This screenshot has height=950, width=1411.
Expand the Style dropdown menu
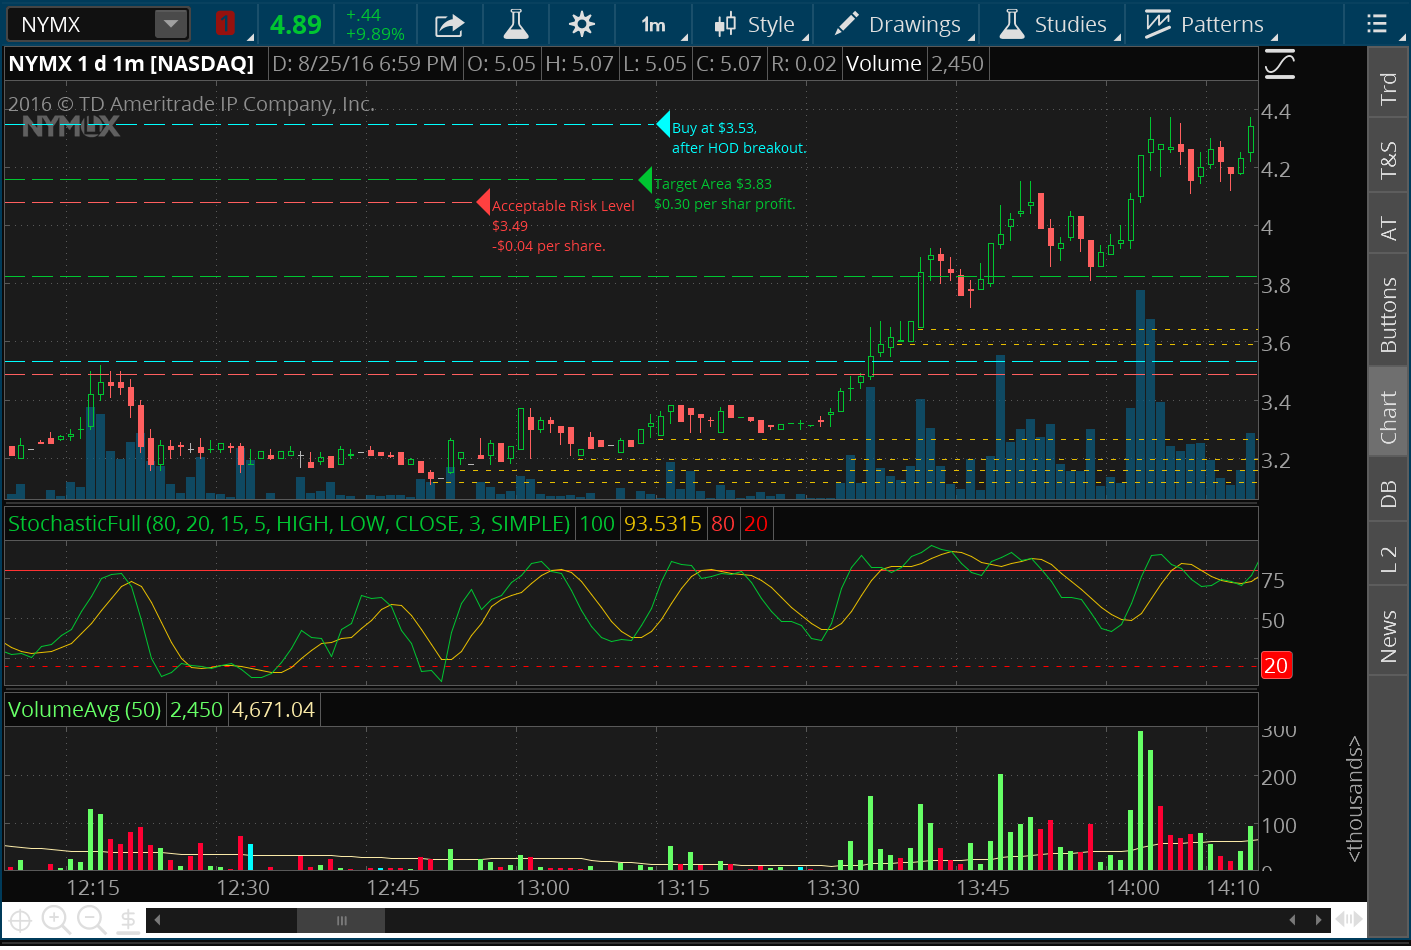point(756,25)
